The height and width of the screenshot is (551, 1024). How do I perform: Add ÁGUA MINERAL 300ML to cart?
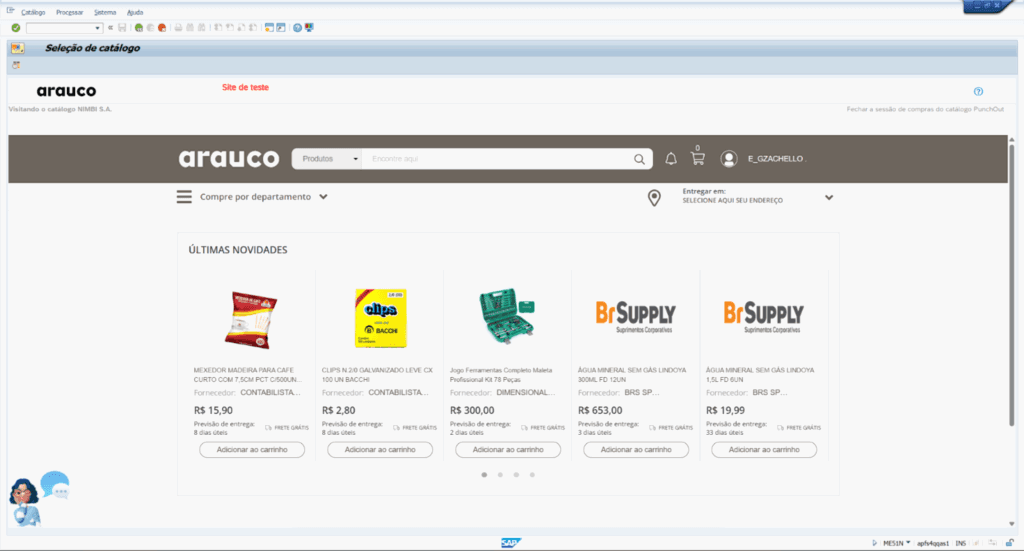[636, 450]
